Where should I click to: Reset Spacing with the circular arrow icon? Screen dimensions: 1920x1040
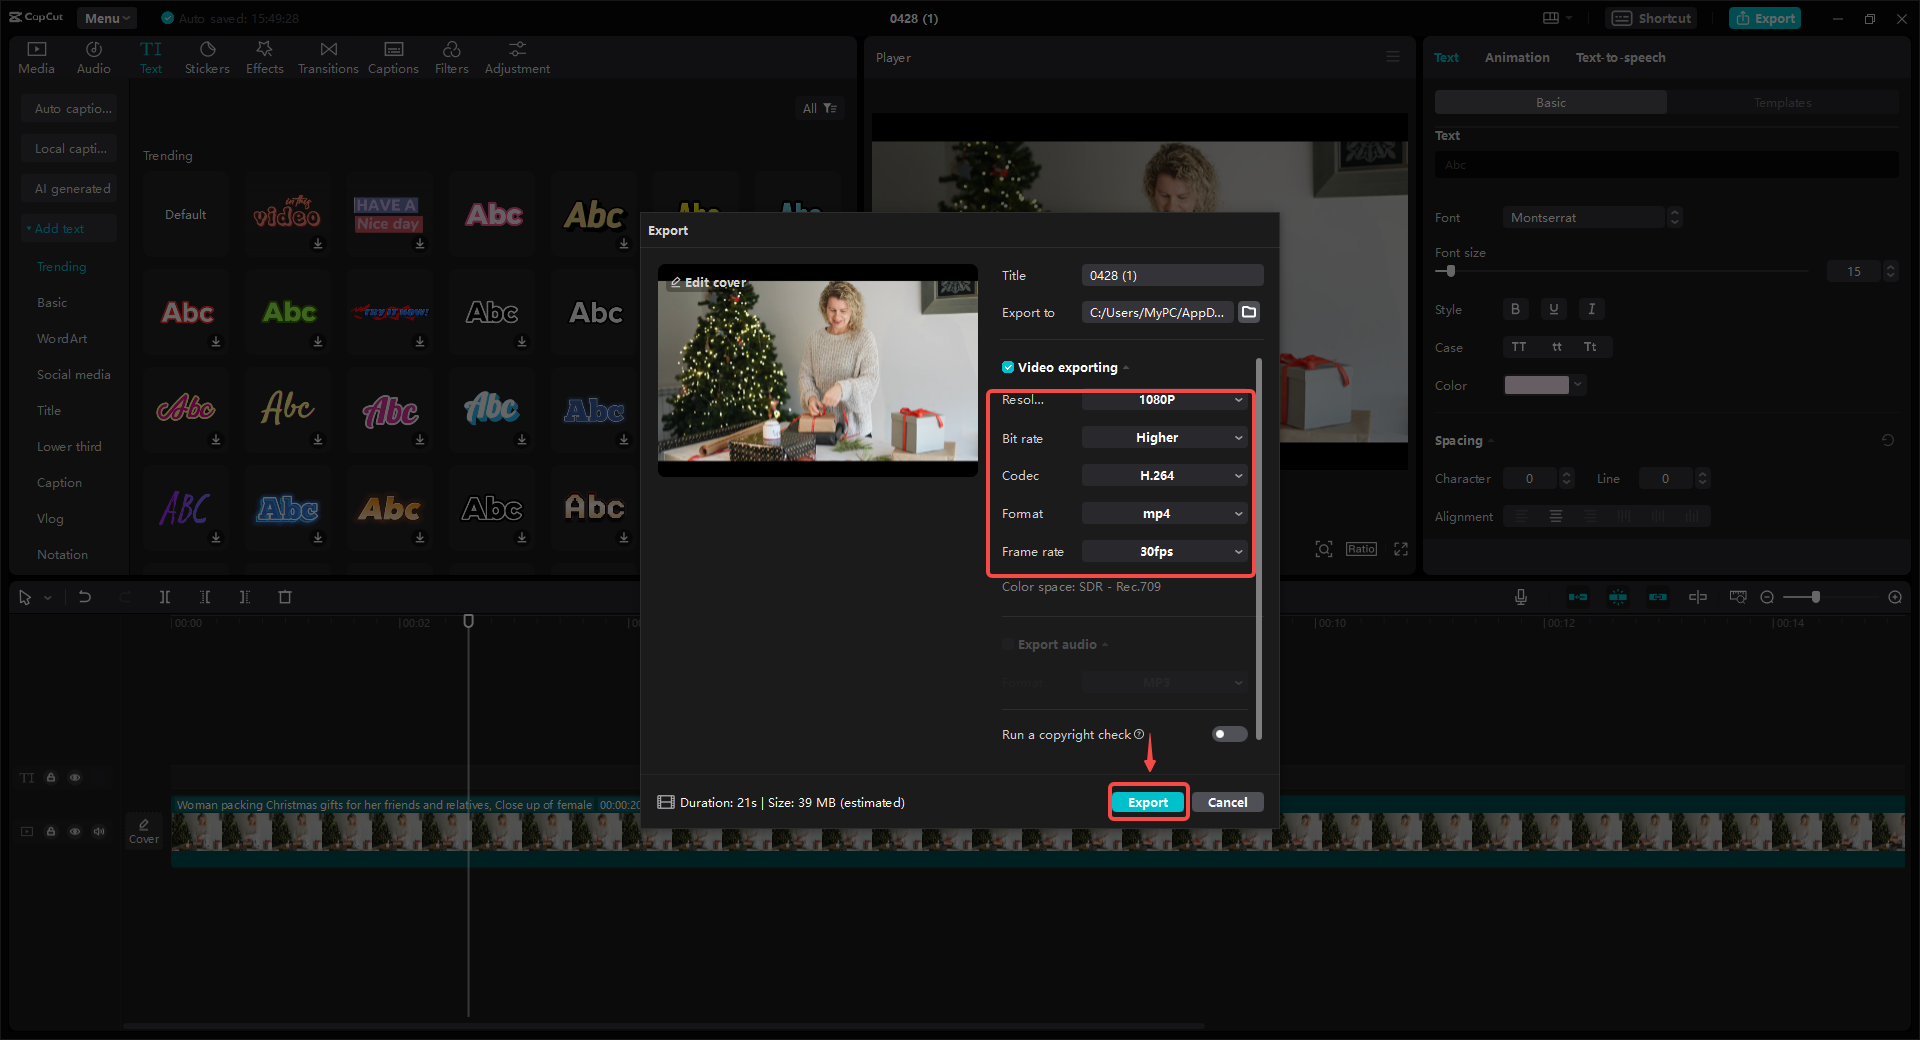[1888, 440]
